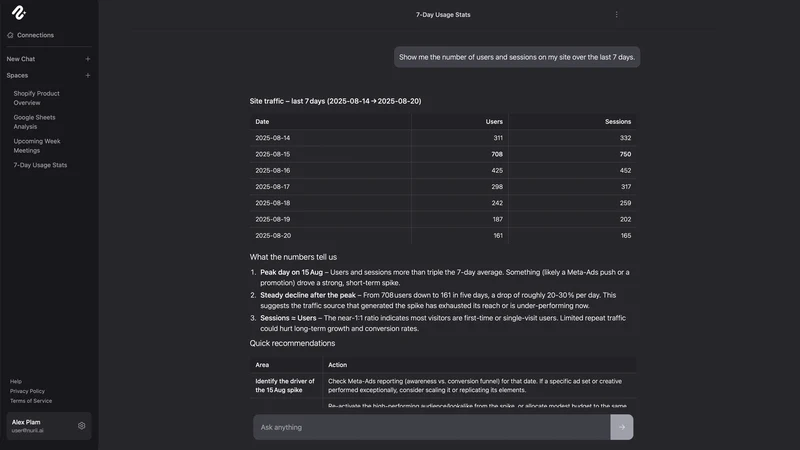Click the Nurii logo icon
The width and height of the screenshot is (800, 450).
click(19, 13)
